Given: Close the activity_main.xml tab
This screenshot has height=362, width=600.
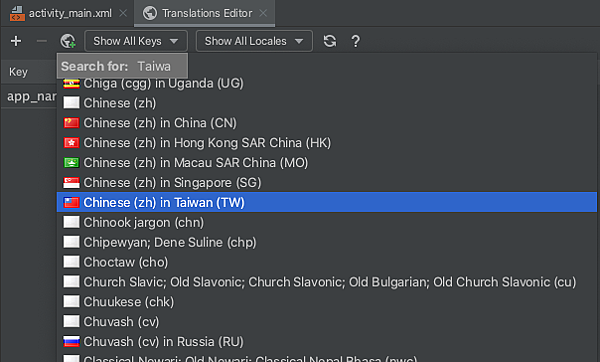Looking at the screenshot, I should pyautogui.click(x=123, y=13).
